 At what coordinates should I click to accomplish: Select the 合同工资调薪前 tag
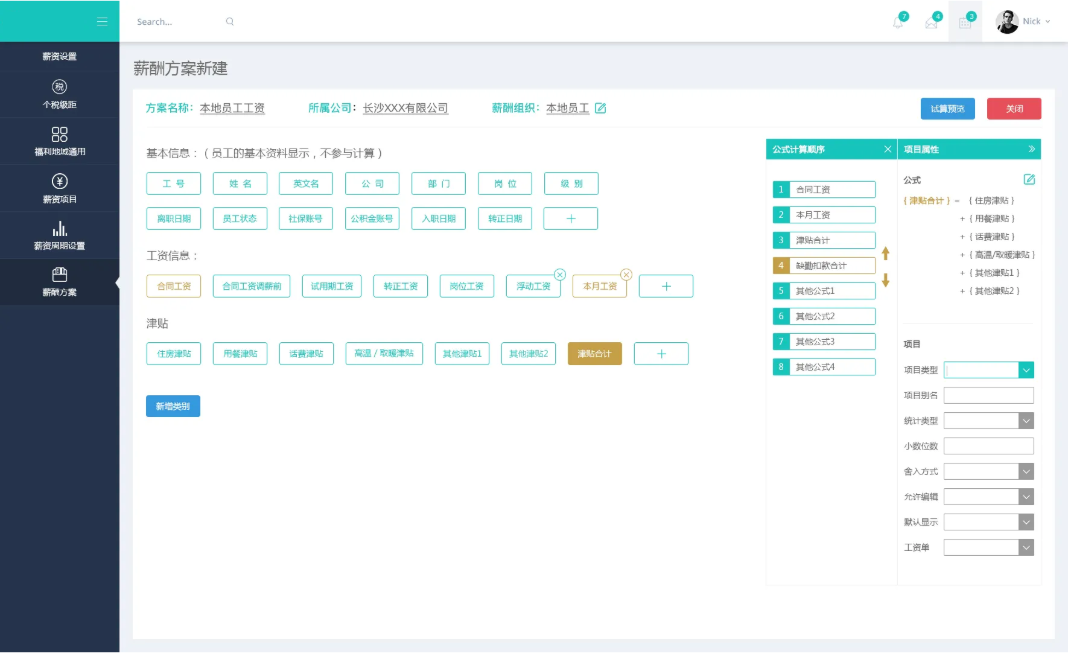(251, 286)
